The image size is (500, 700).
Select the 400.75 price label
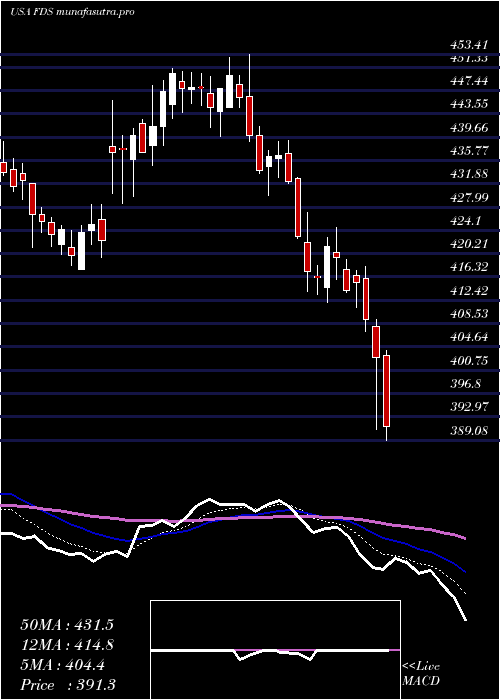471,361
